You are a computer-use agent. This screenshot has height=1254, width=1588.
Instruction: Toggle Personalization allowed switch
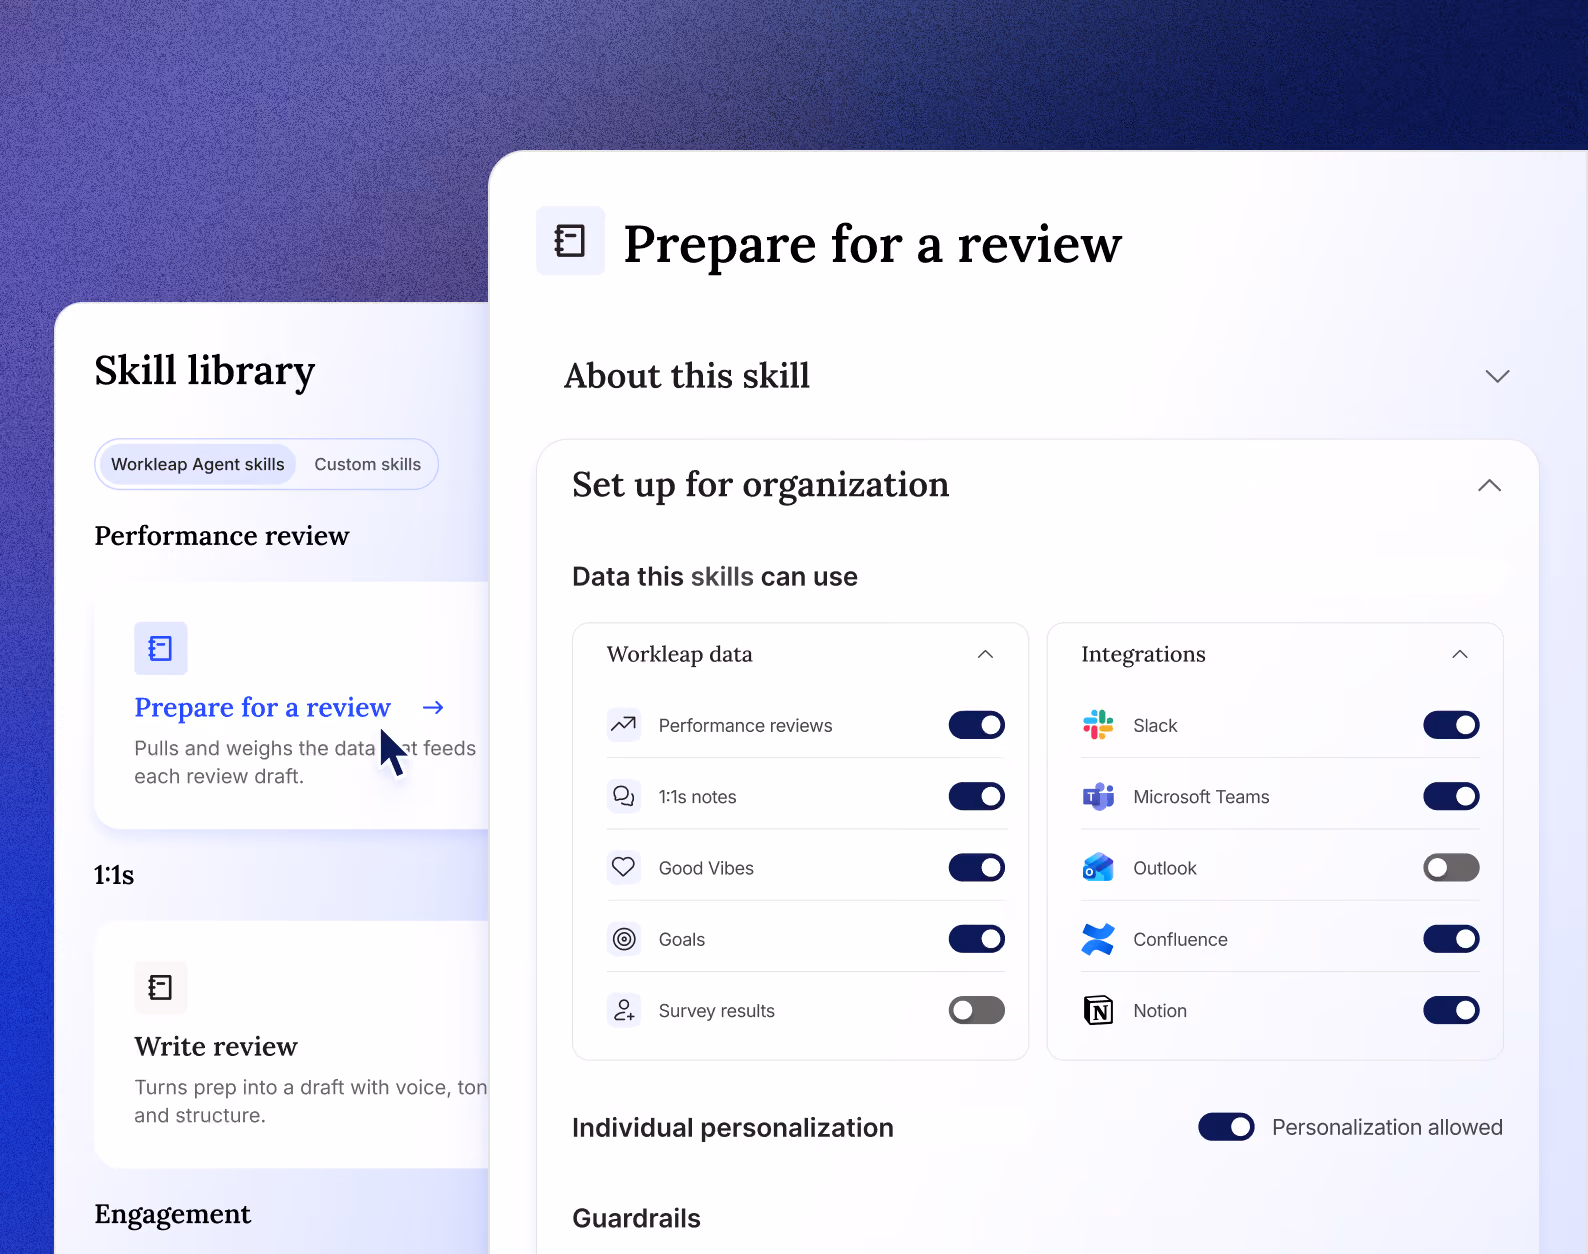tap(1226, 1127)
